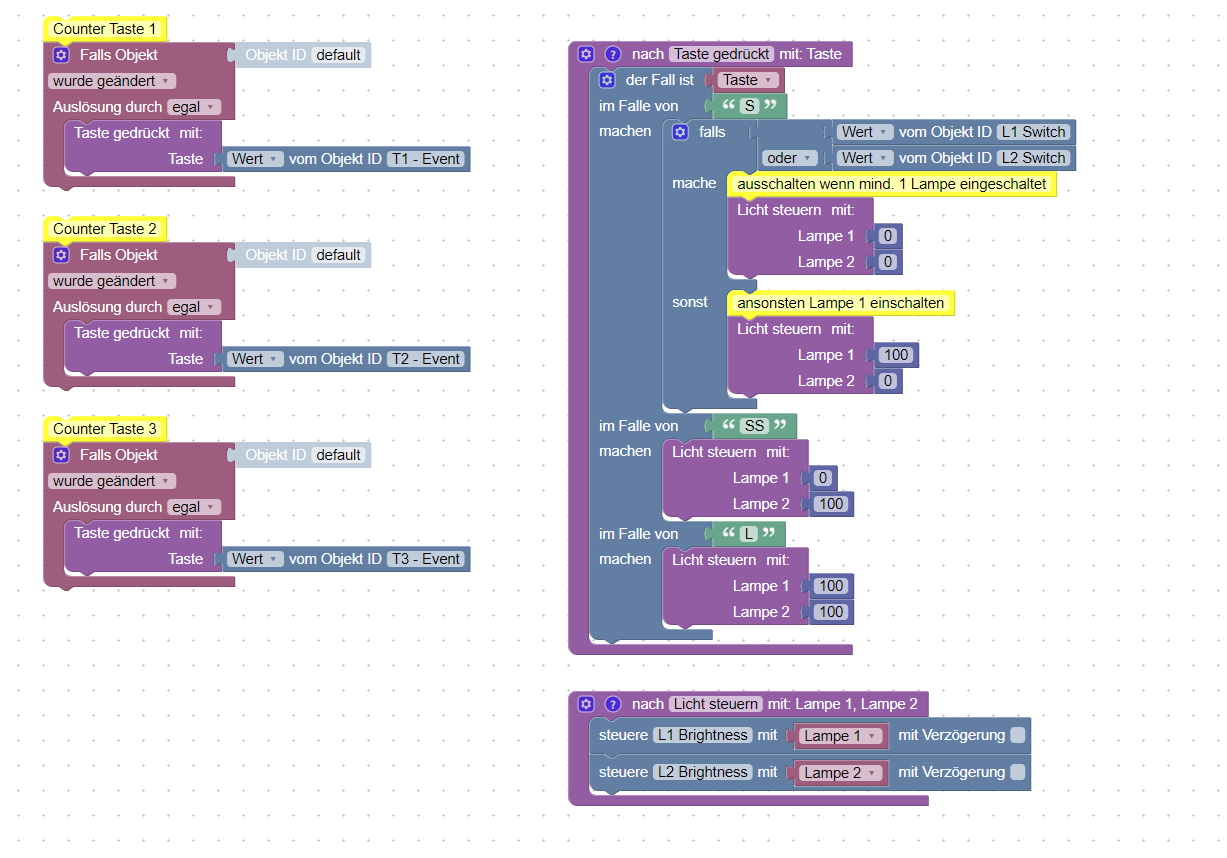Select the 'Counter Taste 2' yellow comment label
Image resolution: width=1227 pixels, height=858 pixels.
coord(105,229)
